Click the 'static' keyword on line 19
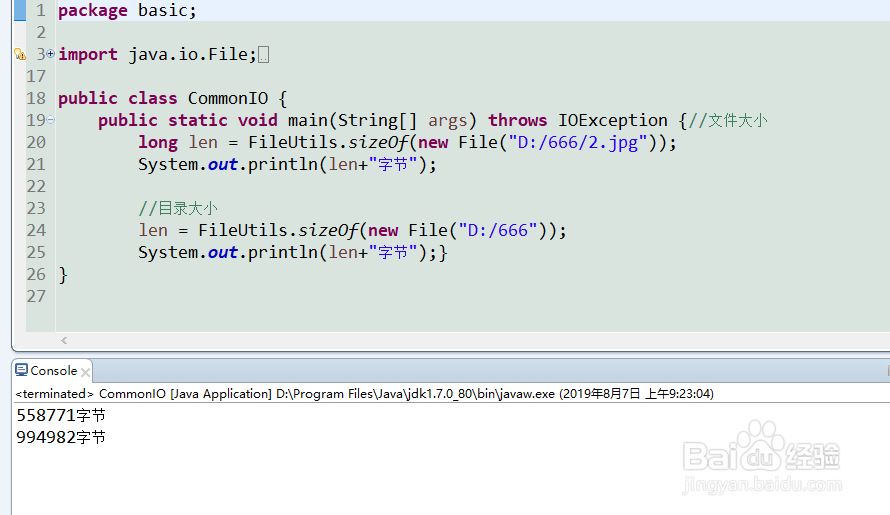The width and height of the screenshot is (890, 515). (198, 120)
